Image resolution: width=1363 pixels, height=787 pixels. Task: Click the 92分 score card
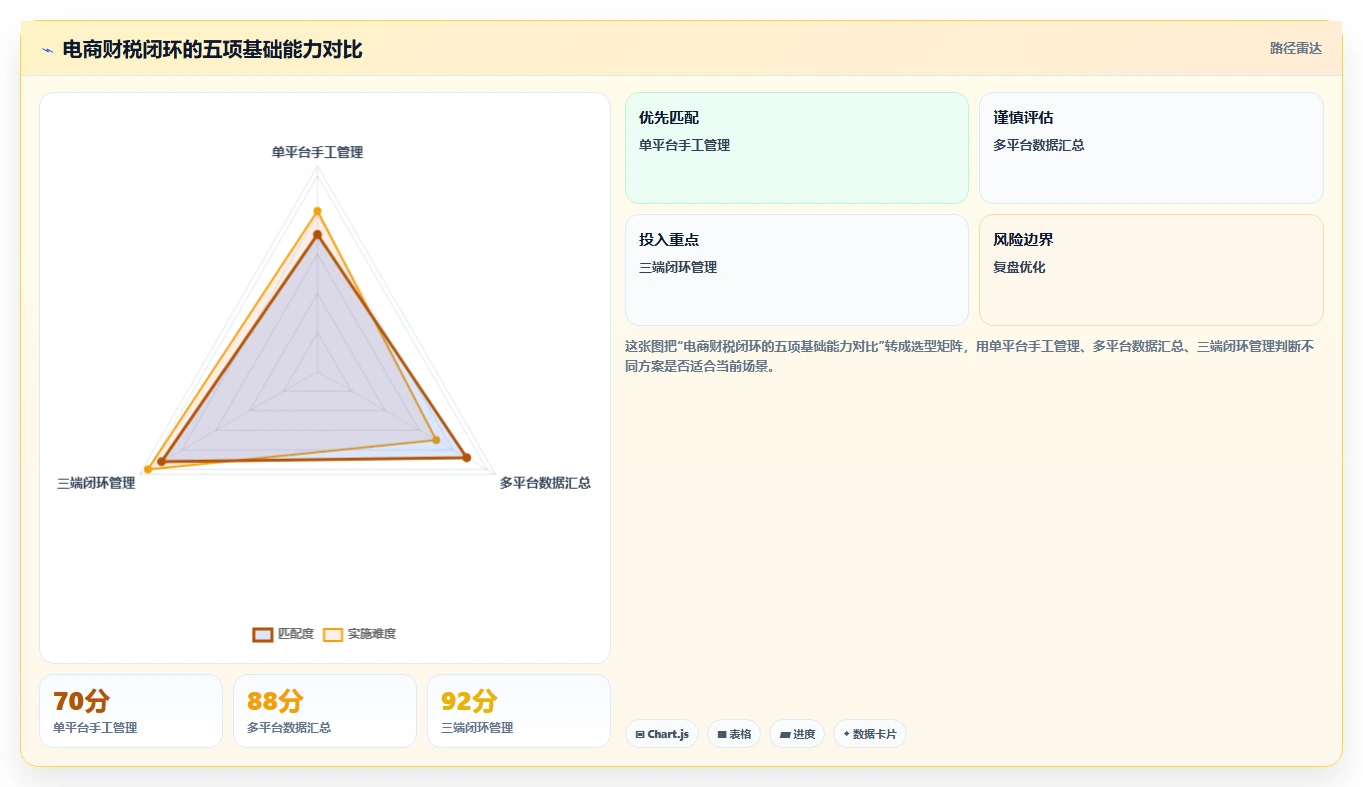[519, 711]
